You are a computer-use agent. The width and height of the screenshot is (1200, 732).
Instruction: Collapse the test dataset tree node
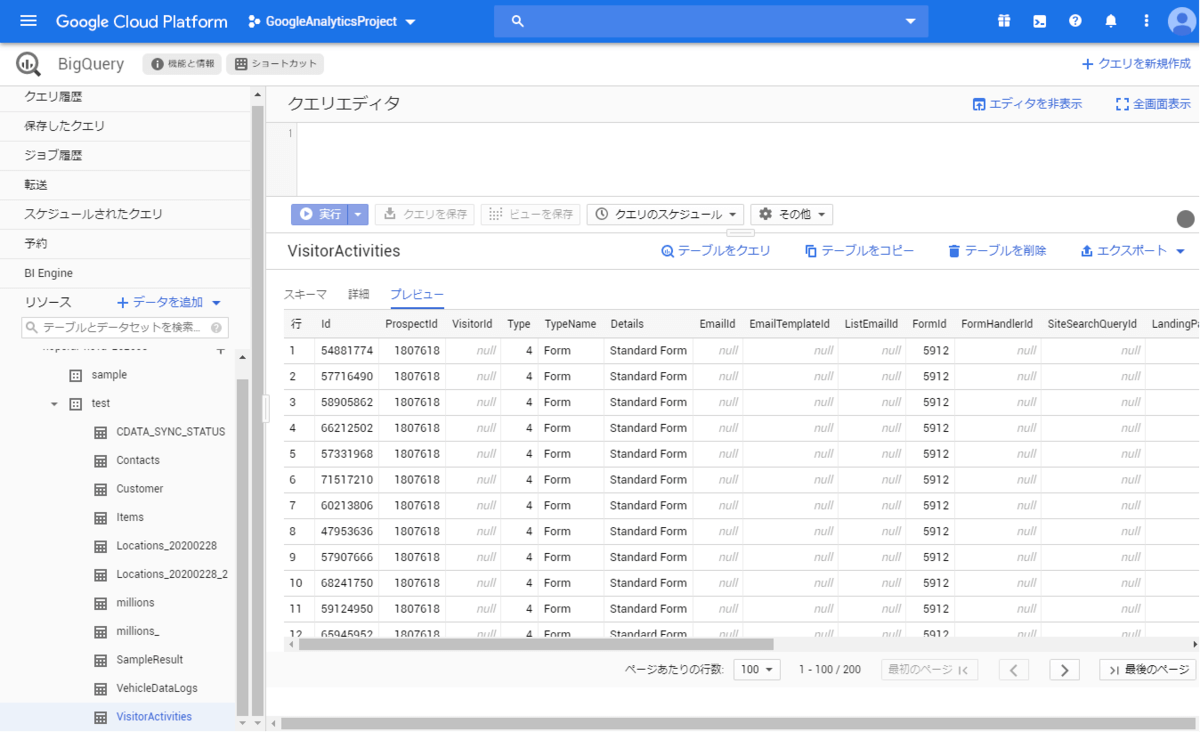point(55,404)
